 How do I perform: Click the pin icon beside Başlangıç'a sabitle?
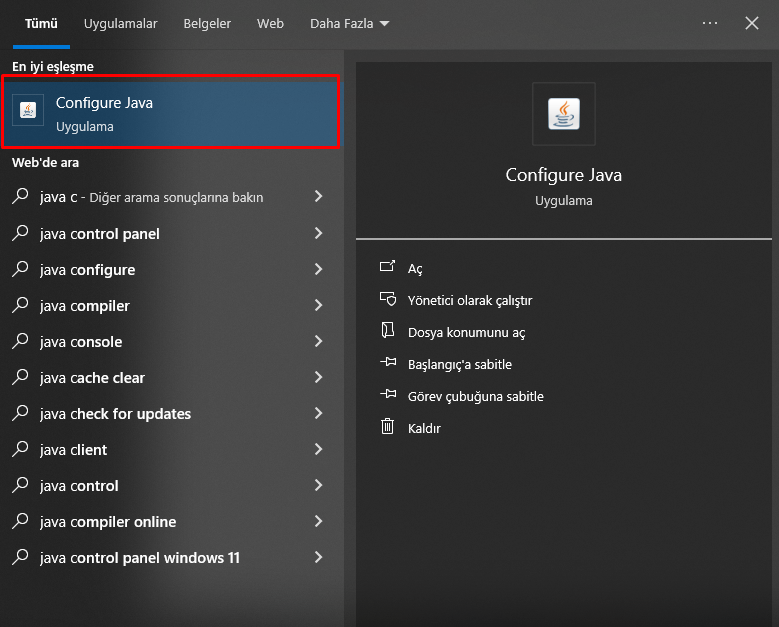click(388, 362)
